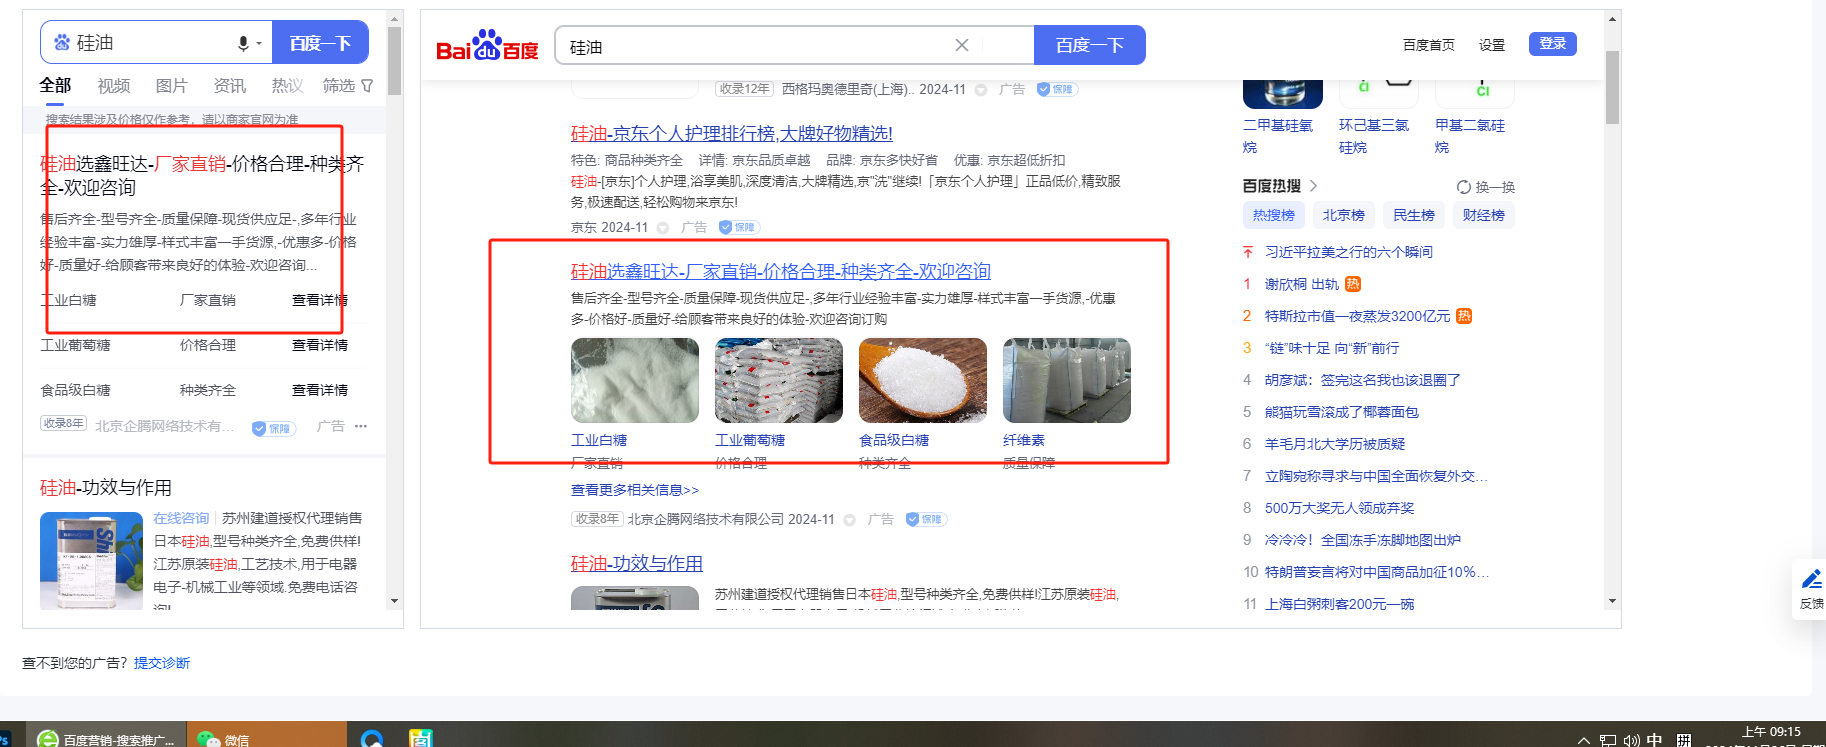Open the 筛选 filter funnel in mobile preview
Screen dimensions: 1826x747
coord(367,86)
